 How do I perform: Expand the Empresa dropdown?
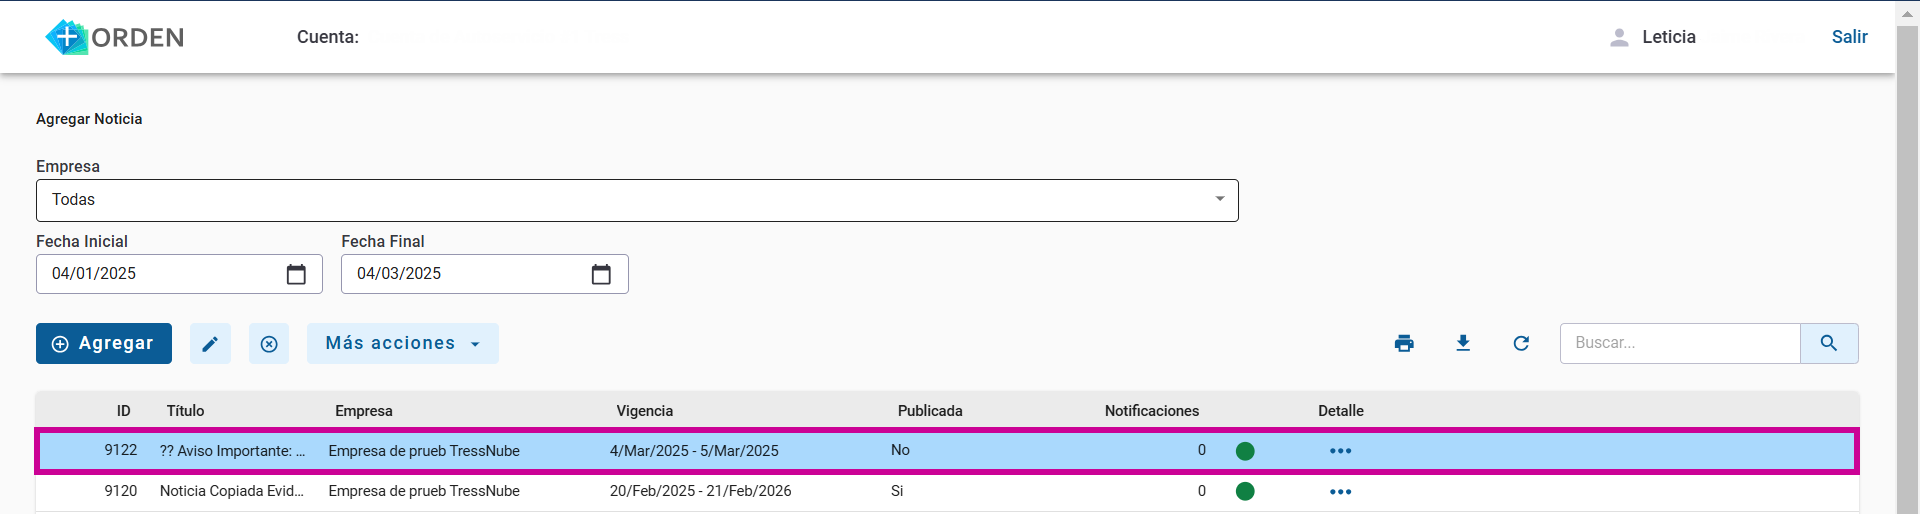(1219, 199)
